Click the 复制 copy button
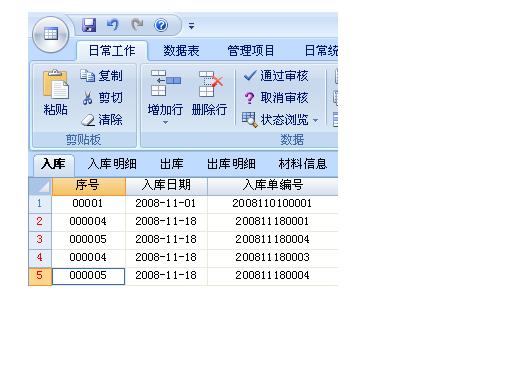The height and width of the screenshot is (384, 512). (102, 76)
